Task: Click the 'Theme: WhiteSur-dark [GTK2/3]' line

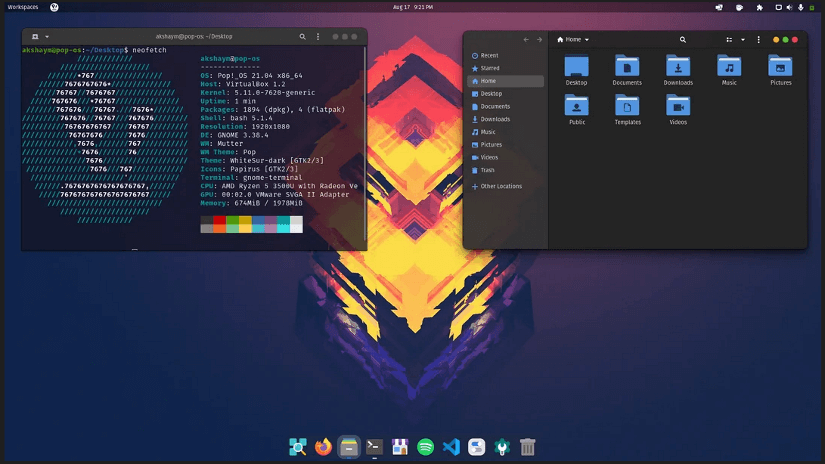Action: coord(262,160)
